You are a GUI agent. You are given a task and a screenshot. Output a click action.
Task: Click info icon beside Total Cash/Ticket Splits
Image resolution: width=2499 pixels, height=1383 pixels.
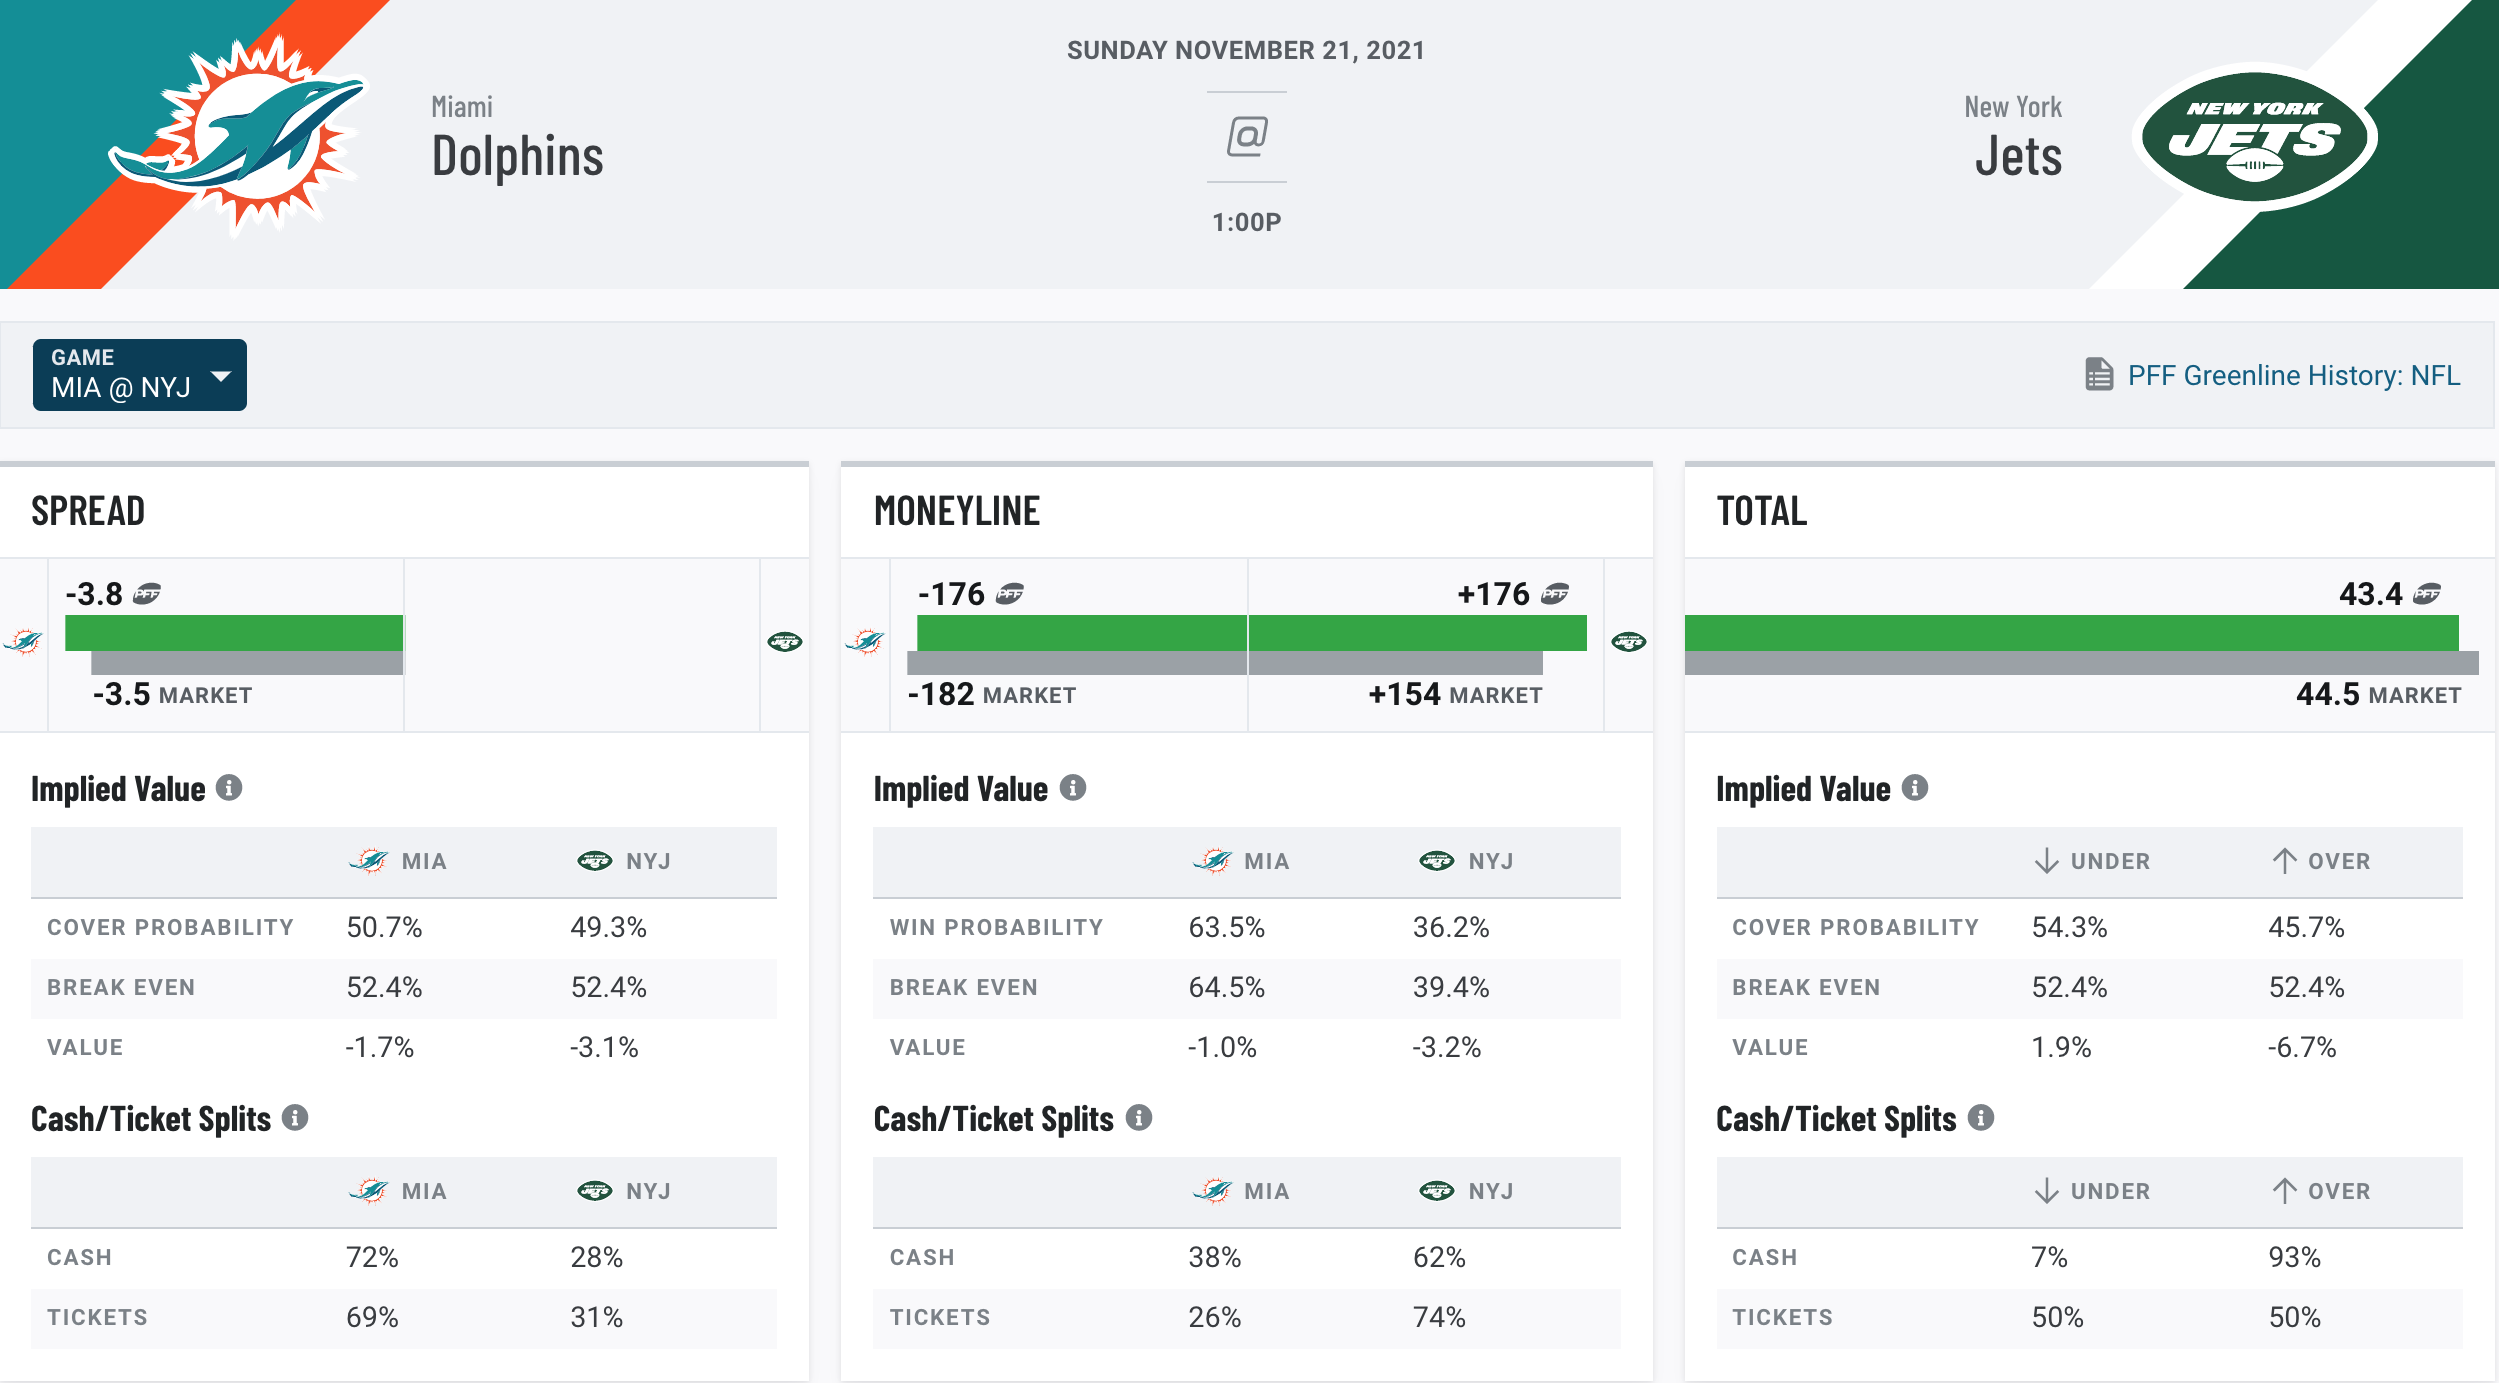pos(1981,1118)
